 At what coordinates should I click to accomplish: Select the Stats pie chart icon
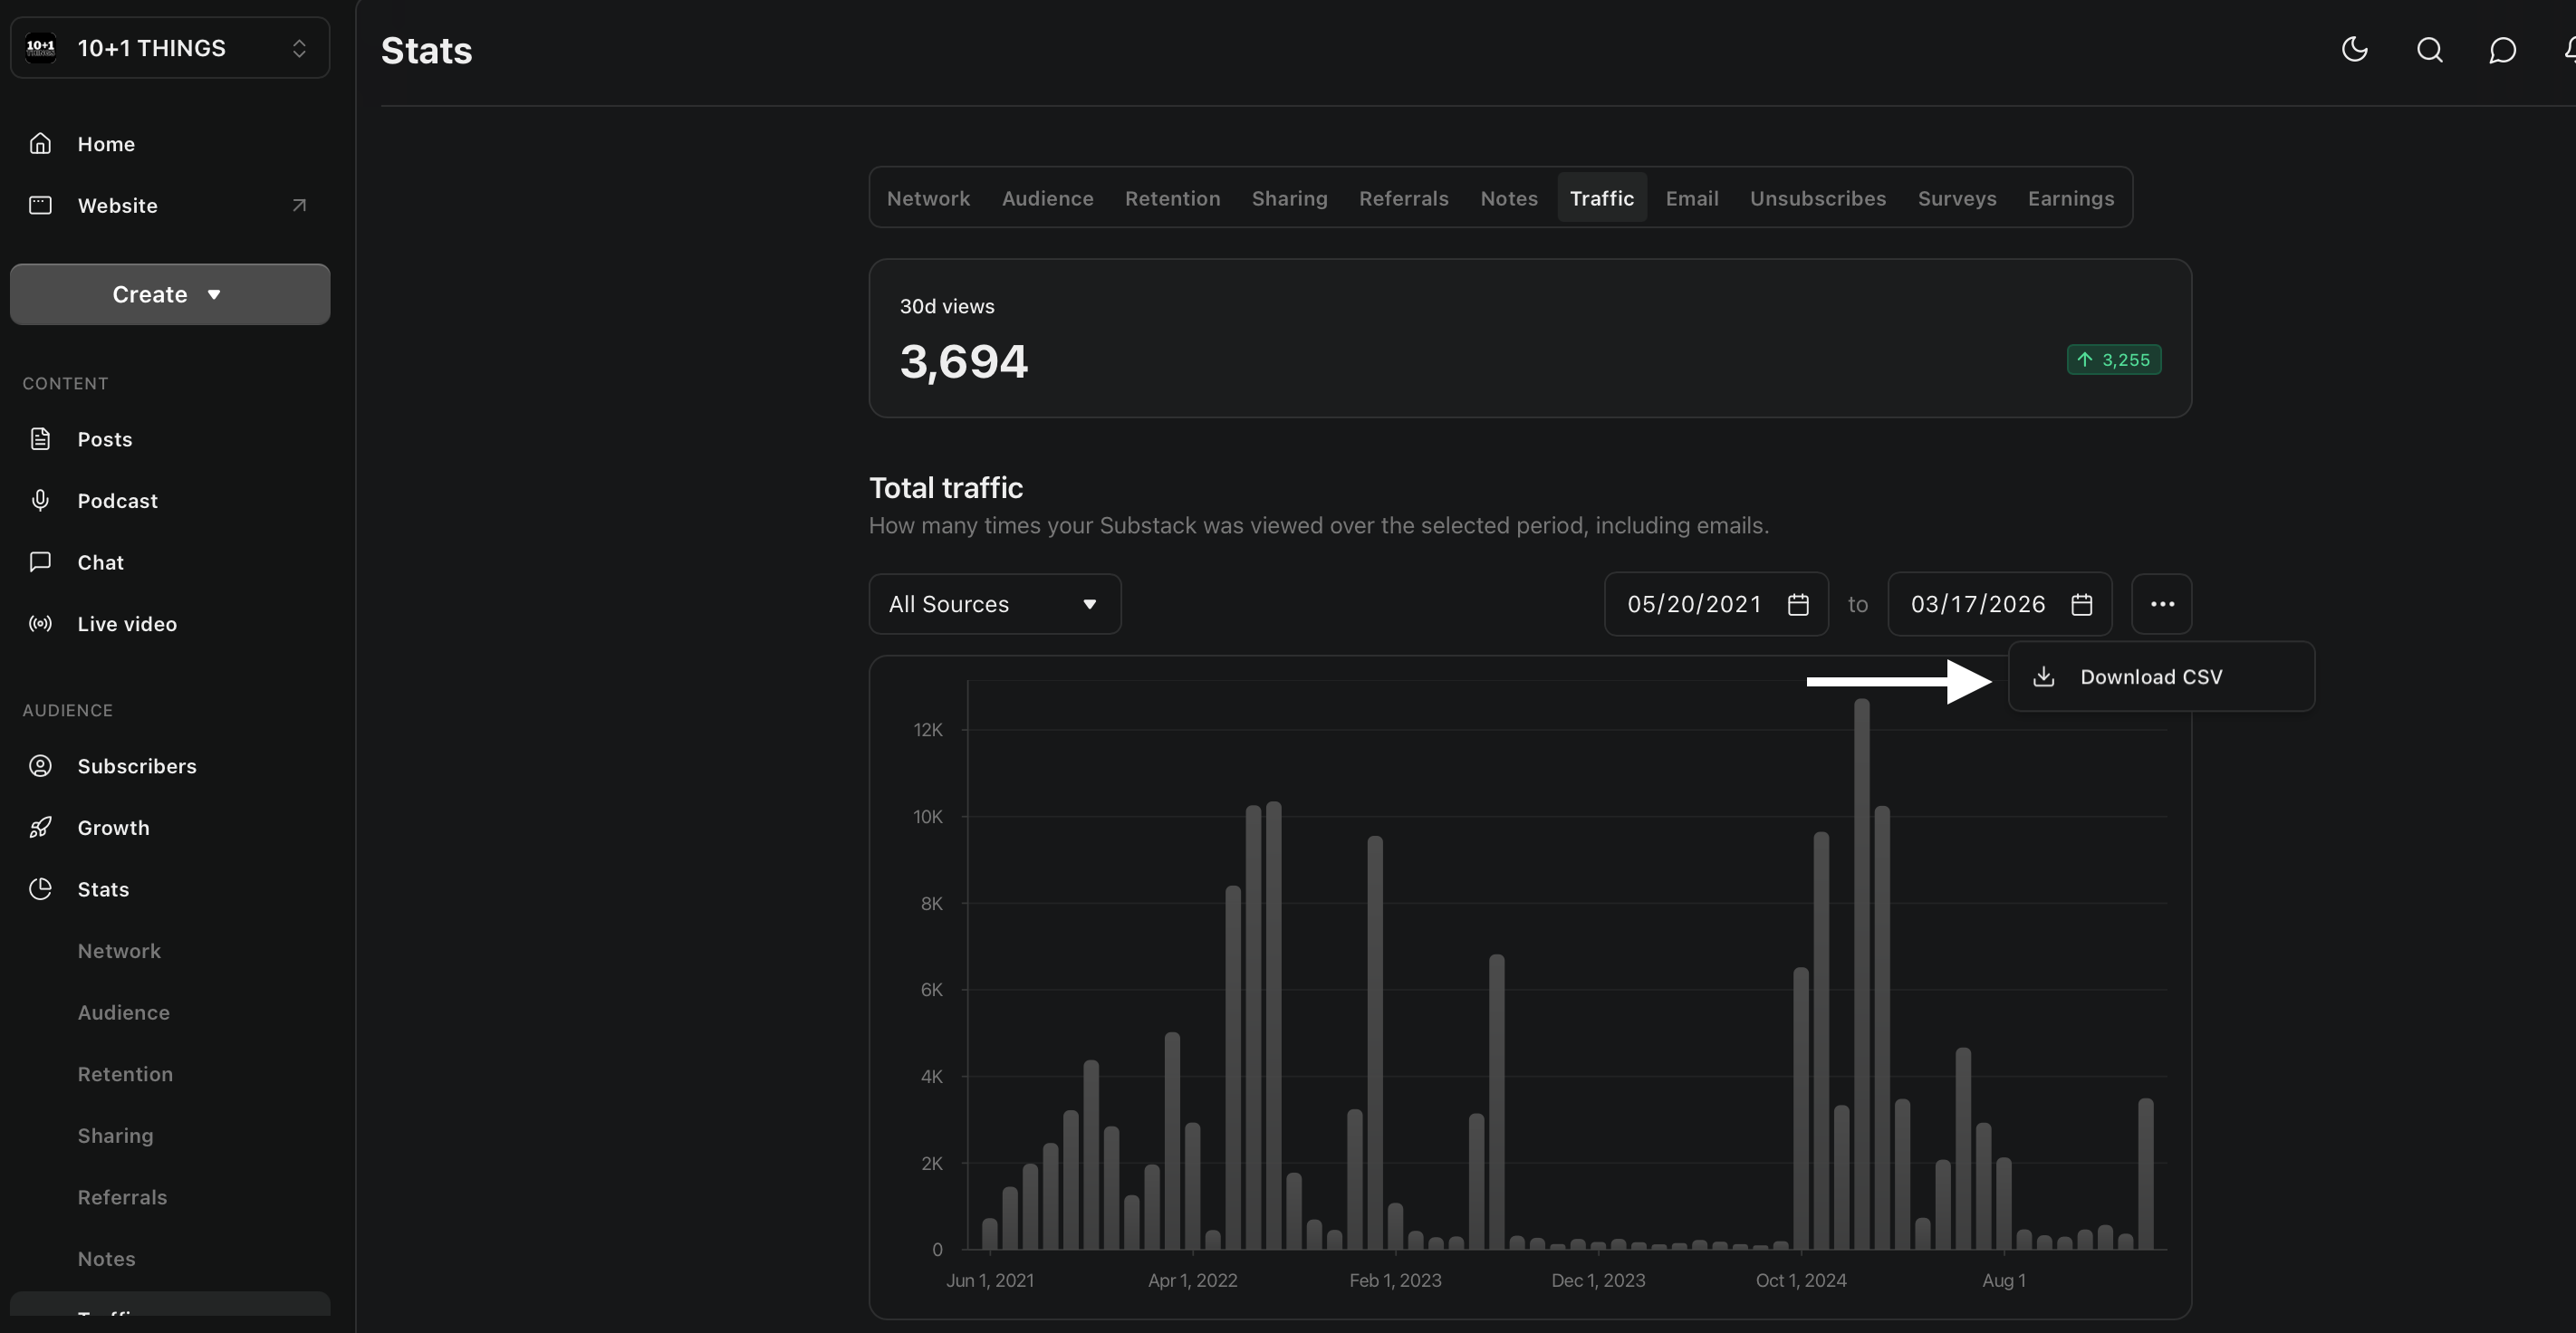pyautogui.click(x=40, y=888)
